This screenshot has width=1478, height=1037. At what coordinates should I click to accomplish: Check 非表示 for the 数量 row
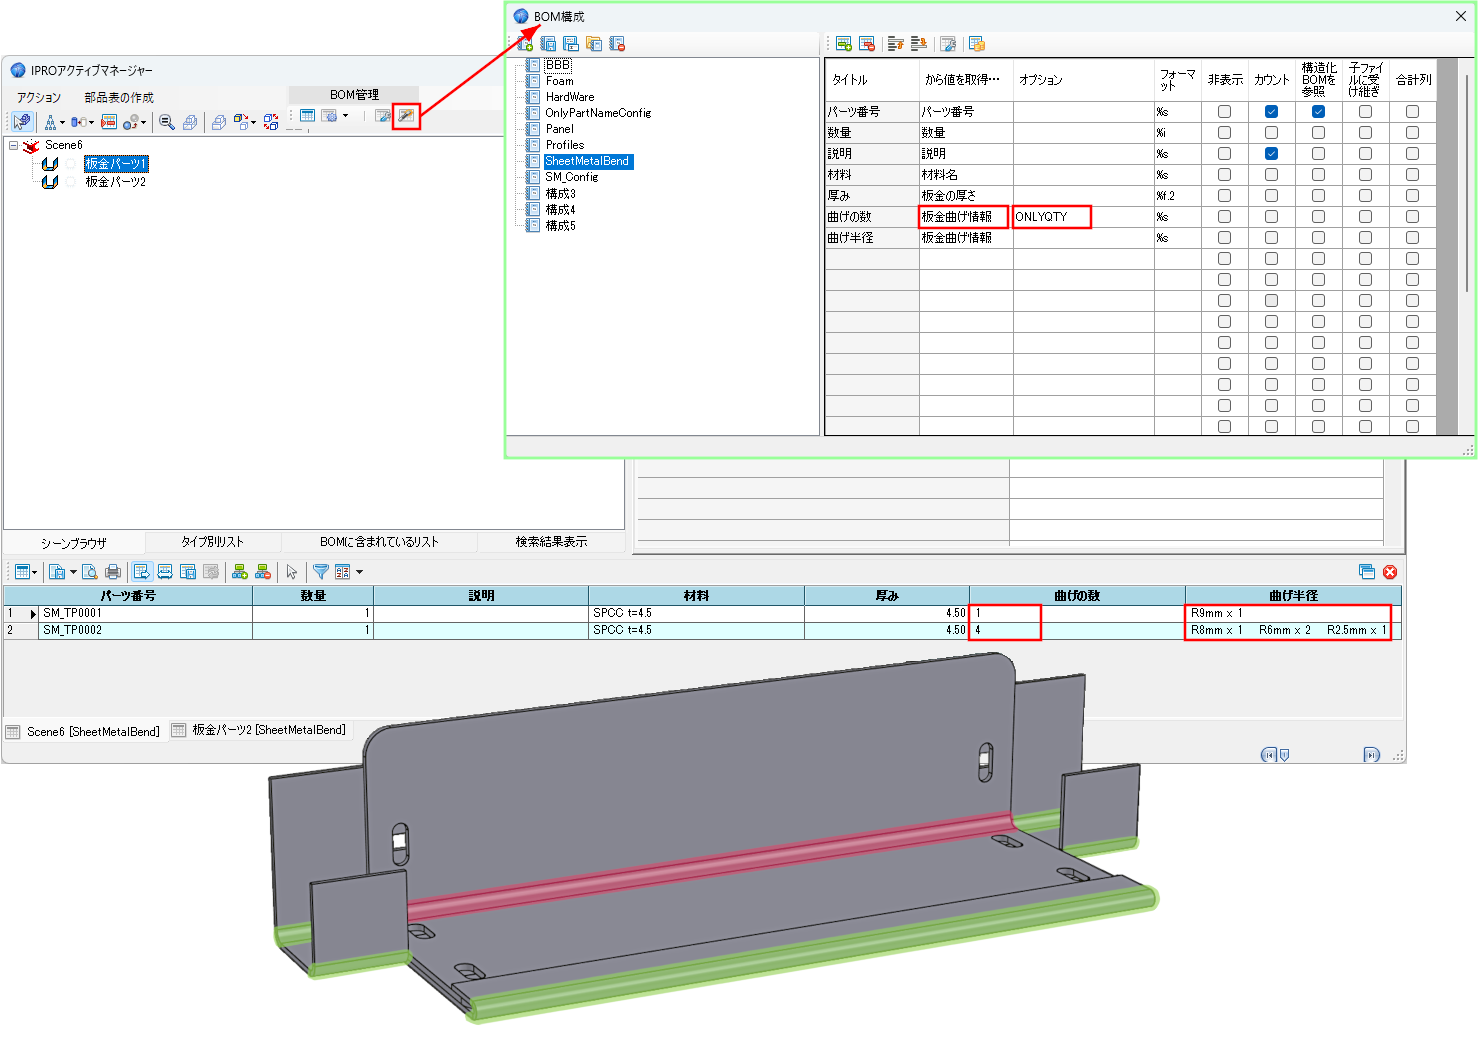[x=1224, y=133]
